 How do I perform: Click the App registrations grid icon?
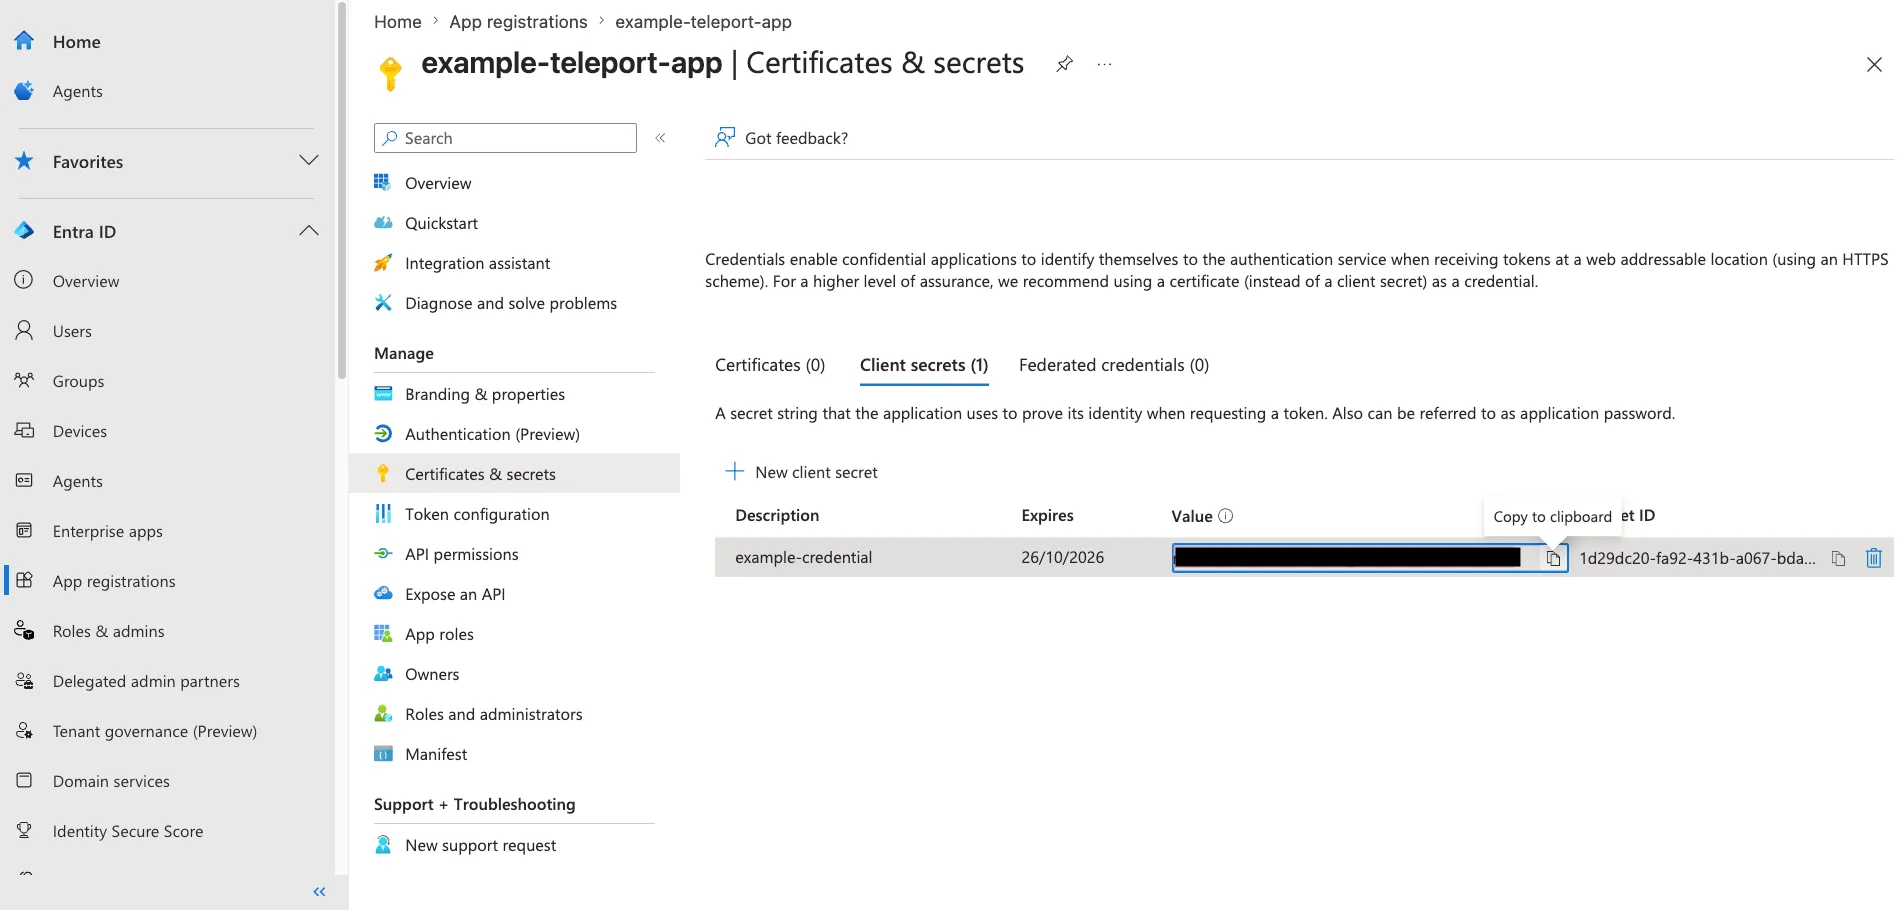[25, 580]
